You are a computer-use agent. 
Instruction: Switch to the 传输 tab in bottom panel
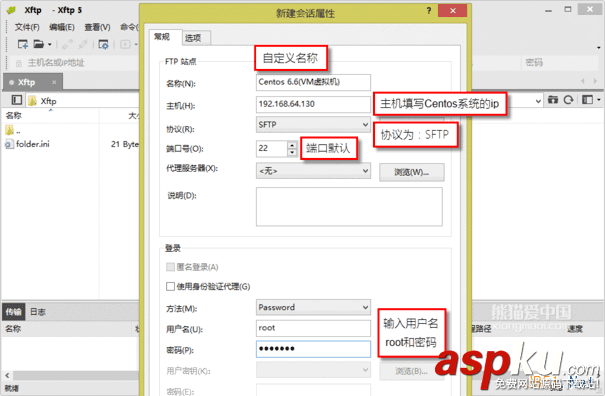pos(14,311)
